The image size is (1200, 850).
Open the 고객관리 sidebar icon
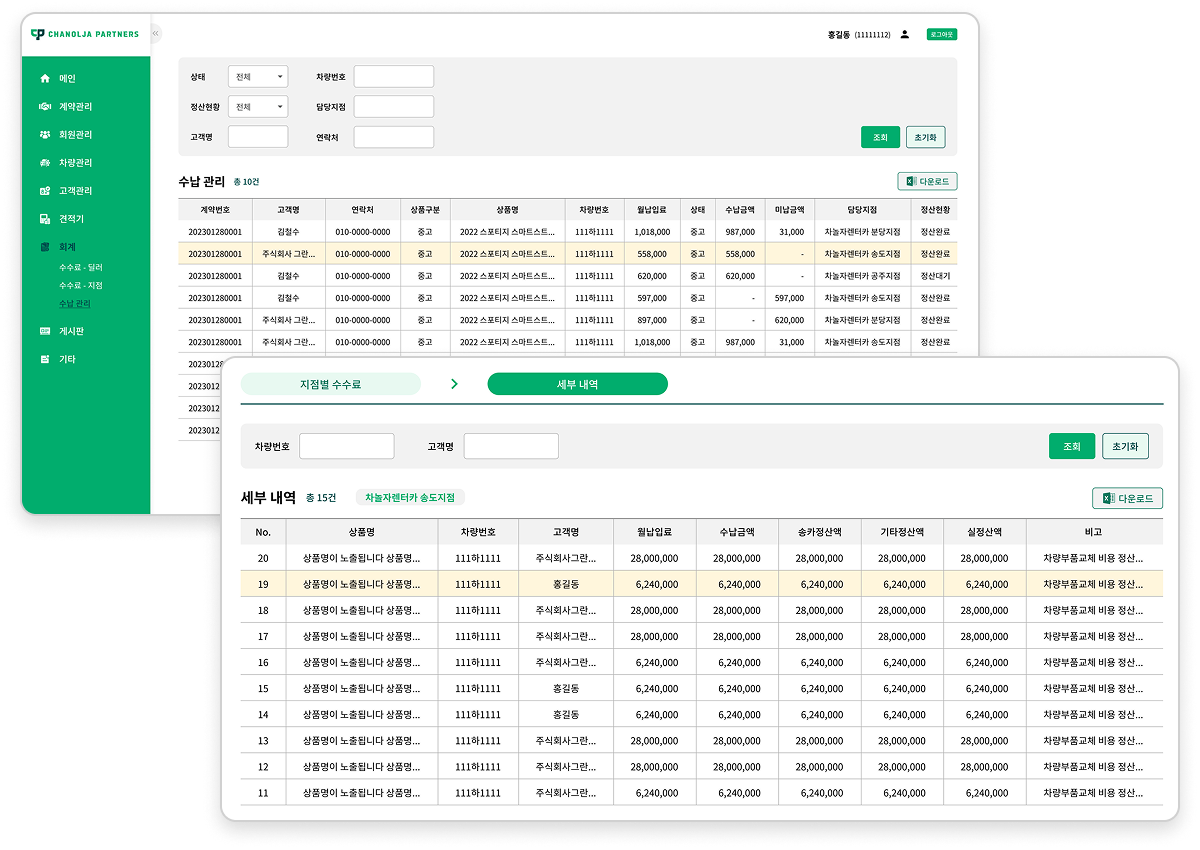point(44,190)
